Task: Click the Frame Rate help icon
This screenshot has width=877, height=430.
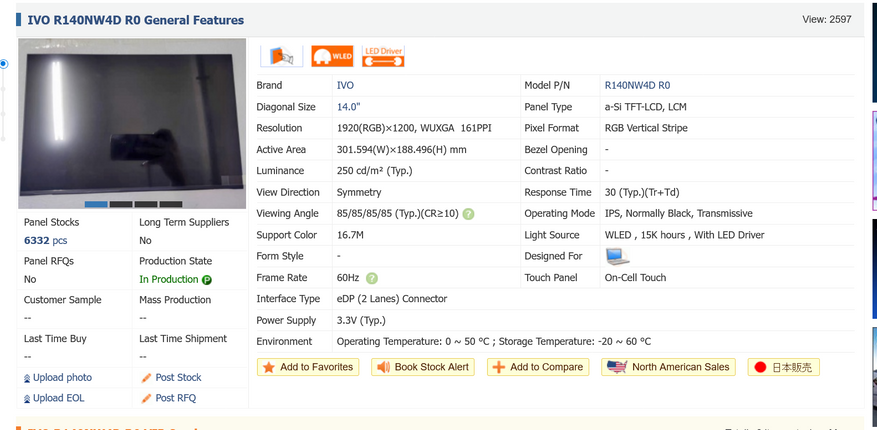Action: (372, 278)
